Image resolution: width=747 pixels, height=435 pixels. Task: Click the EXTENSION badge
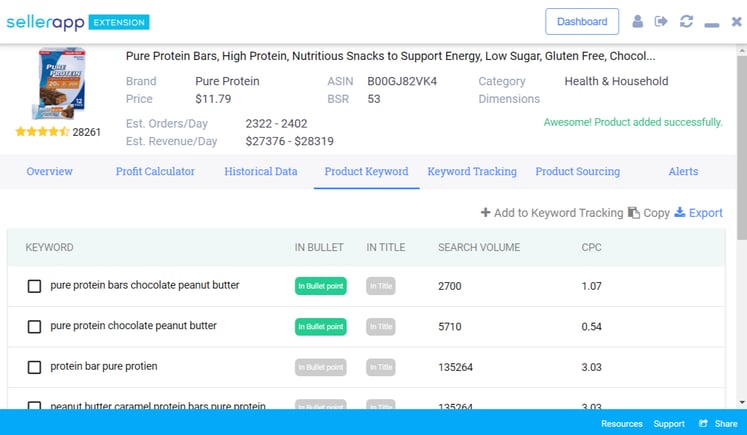[119, 22]
